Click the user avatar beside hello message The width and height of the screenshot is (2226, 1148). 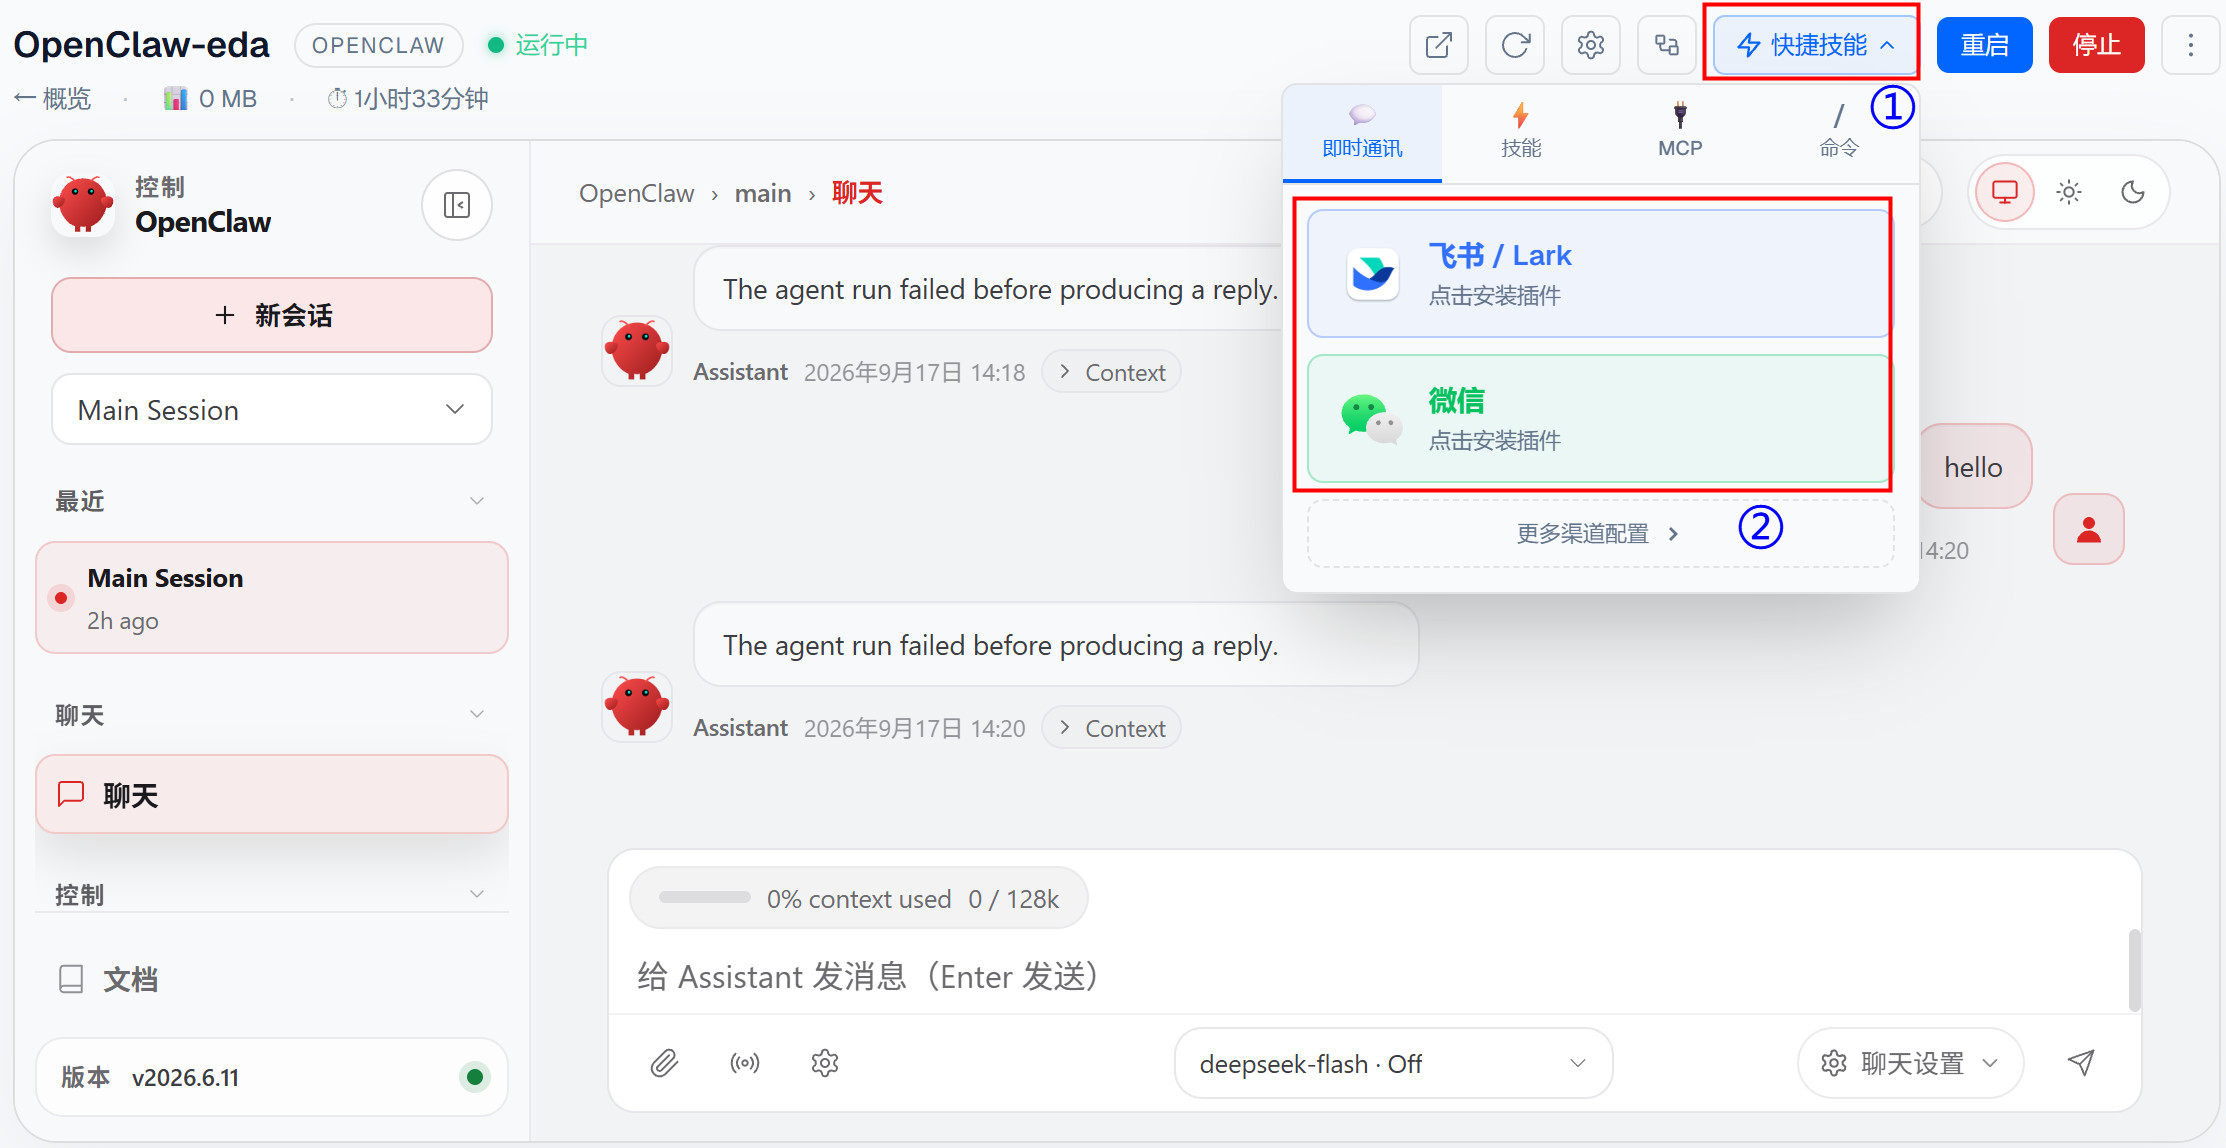click(x=2088, y=529)
